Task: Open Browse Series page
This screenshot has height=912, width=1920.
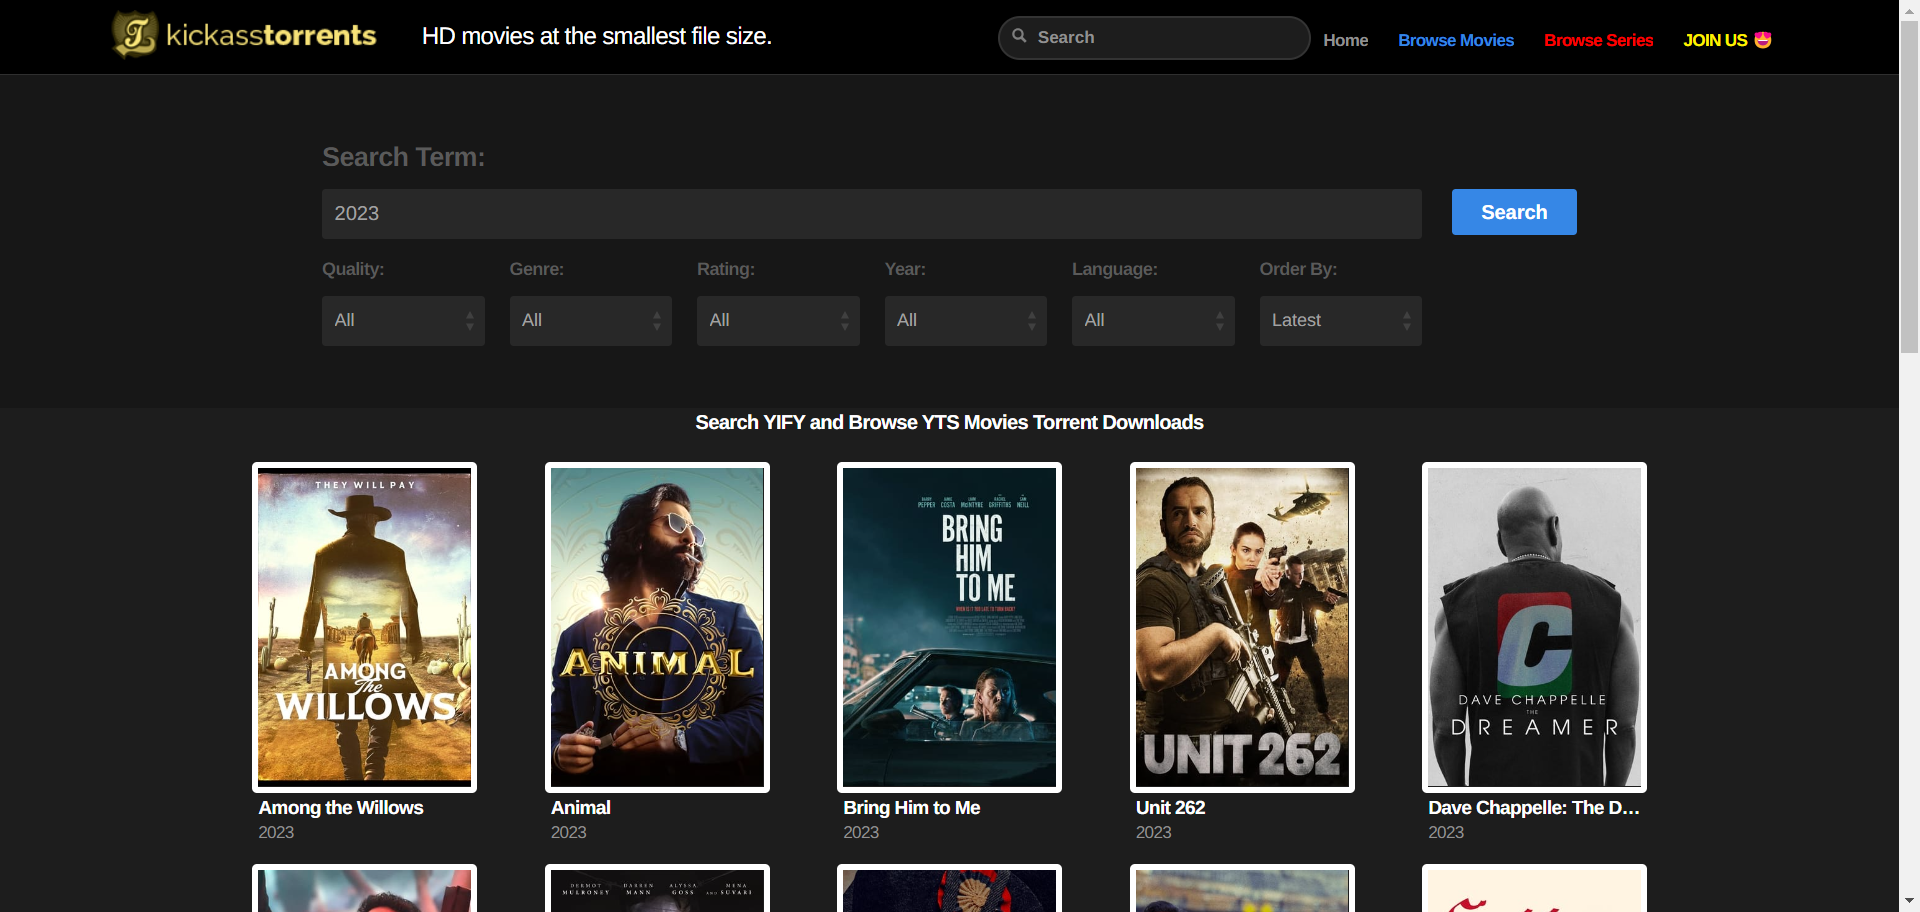Action: [x=1598, y=40]
